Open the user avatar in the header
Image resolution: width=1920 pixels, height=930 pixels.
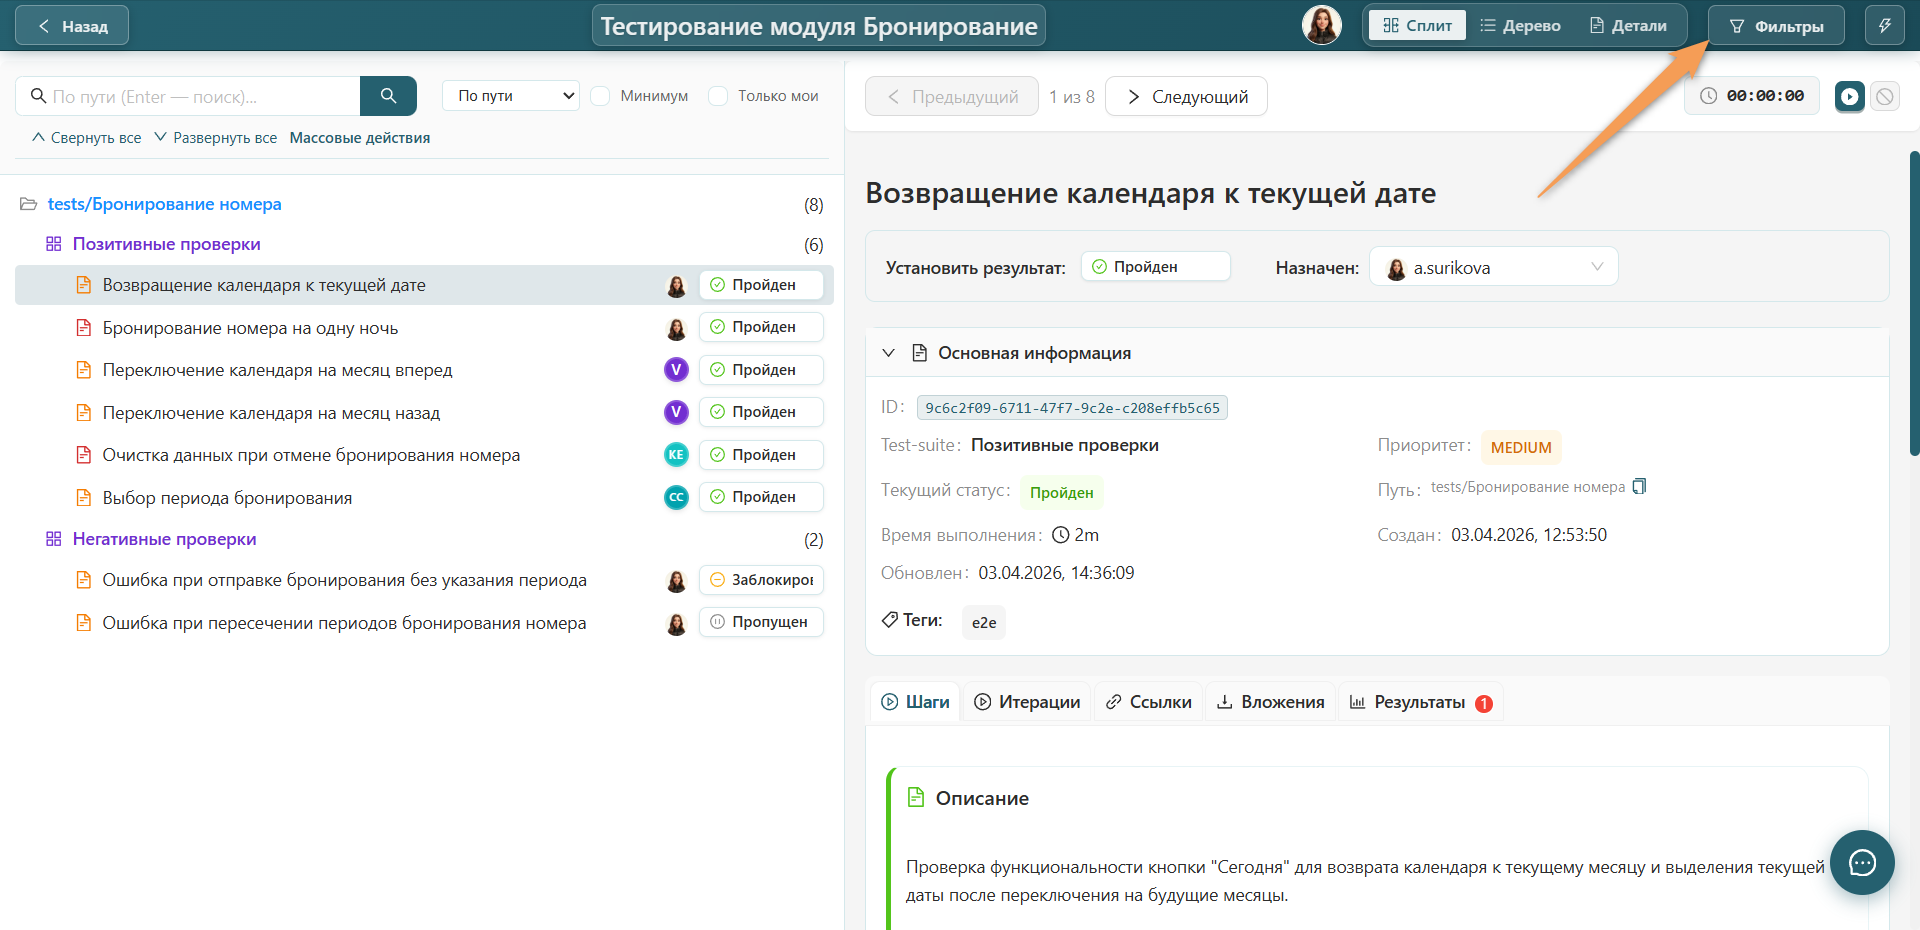coord(1321,25)
